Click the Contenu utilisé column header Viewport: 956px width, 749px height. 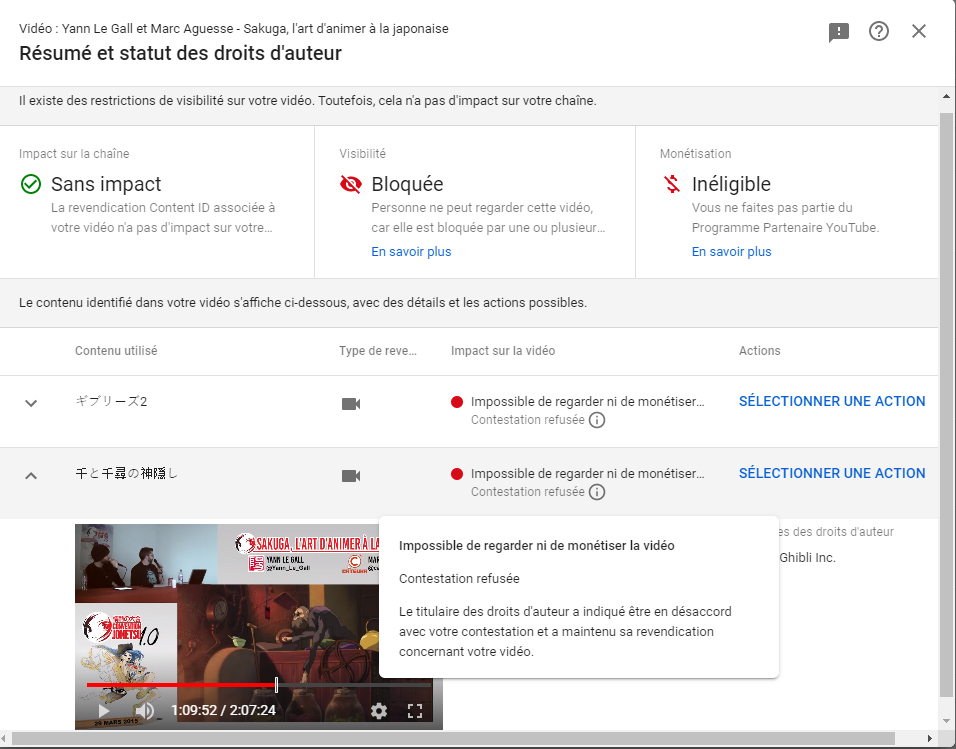116,351
